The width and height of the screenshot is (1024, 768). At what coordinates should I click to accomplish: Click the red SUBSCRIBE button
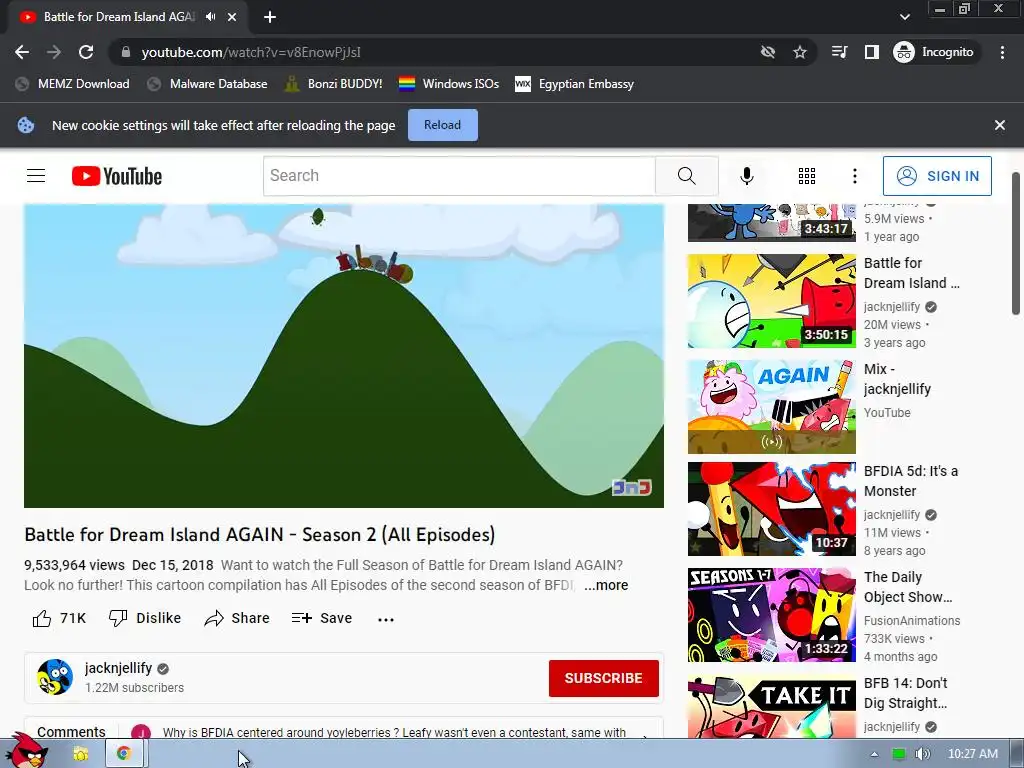pos(603,678)
